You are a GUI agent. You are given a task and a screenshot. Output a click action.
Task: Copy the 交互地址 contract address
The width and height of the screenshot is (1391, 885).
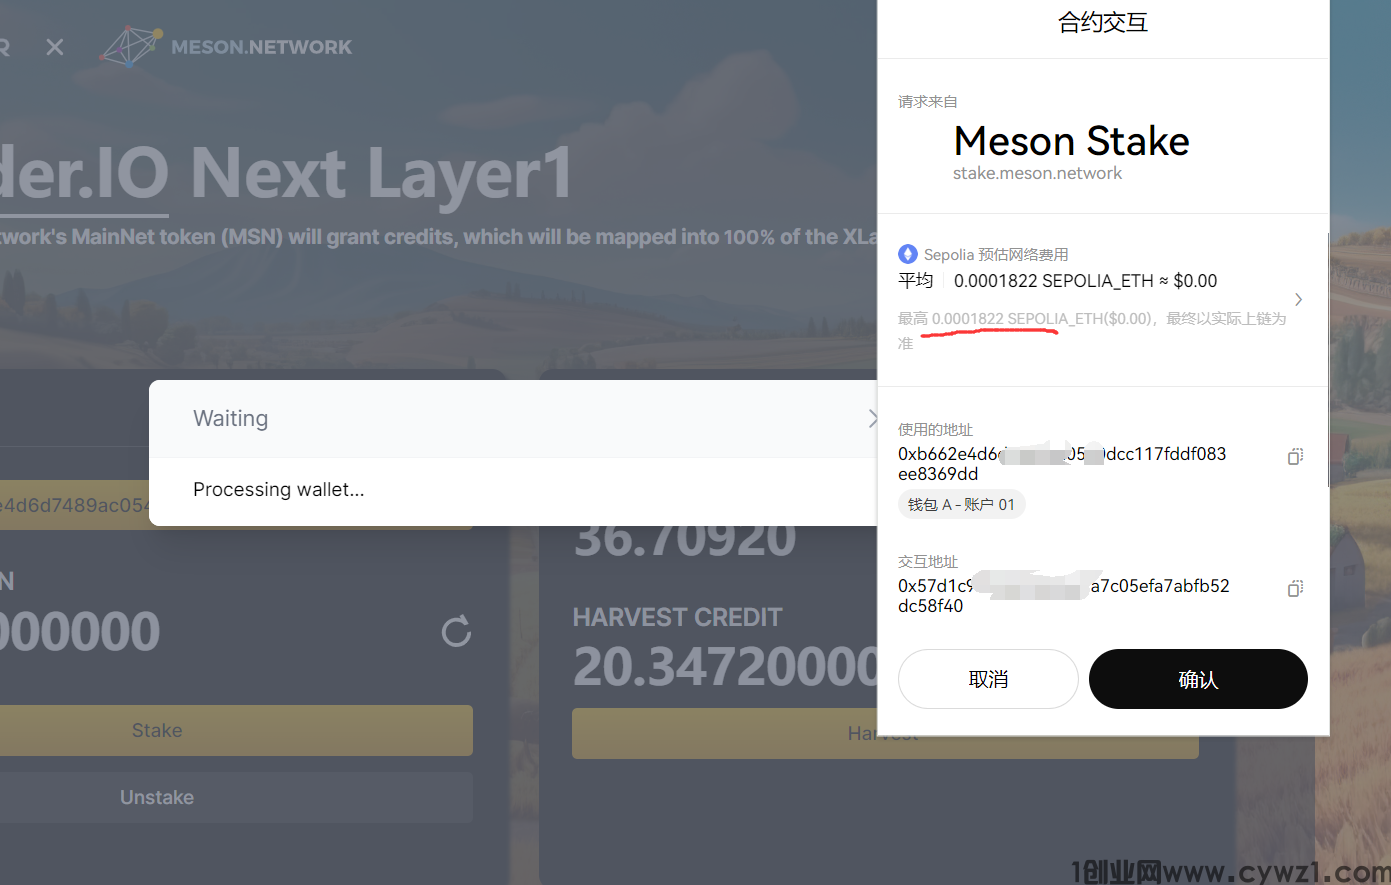pos(1295,588)
